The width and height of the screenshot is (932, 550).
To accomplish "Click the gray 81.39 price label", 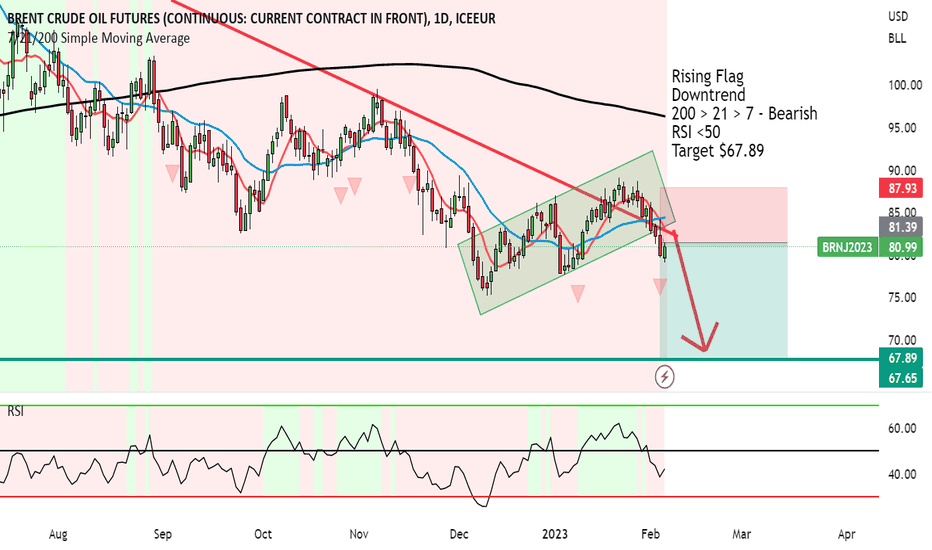I will (x=901, y=227).
